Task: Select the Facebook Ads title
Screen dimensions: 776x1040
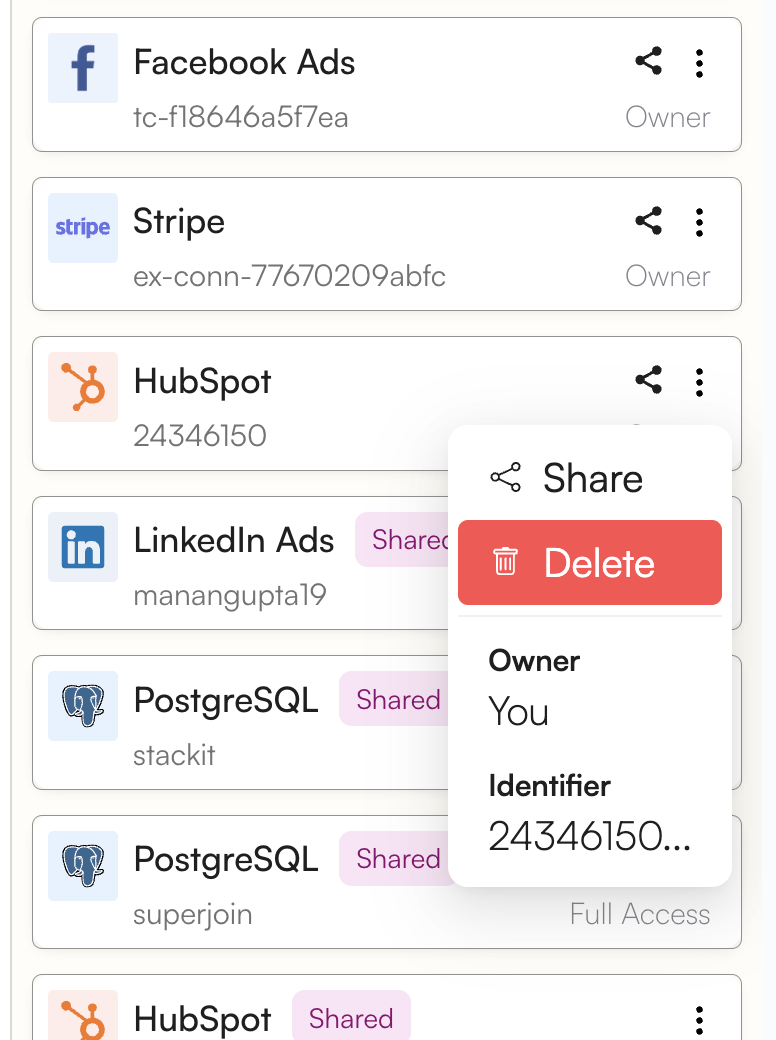Action: (244, 62)
